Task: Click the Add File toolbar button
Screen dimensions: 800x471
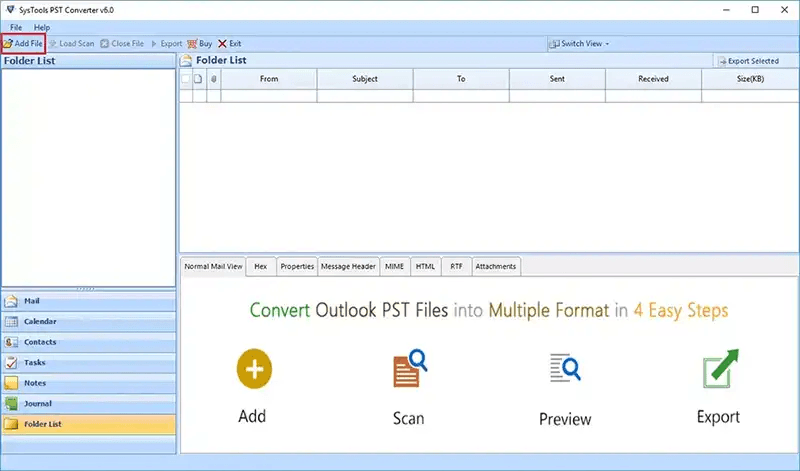Action: click(23, 44)
